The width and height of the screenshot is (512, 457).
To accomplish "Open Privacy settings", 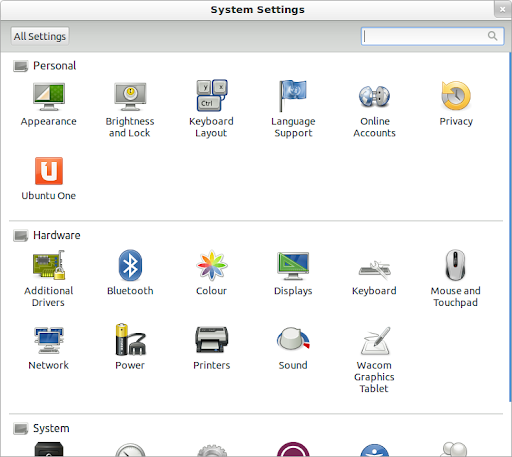I will (x=456, y=104).
